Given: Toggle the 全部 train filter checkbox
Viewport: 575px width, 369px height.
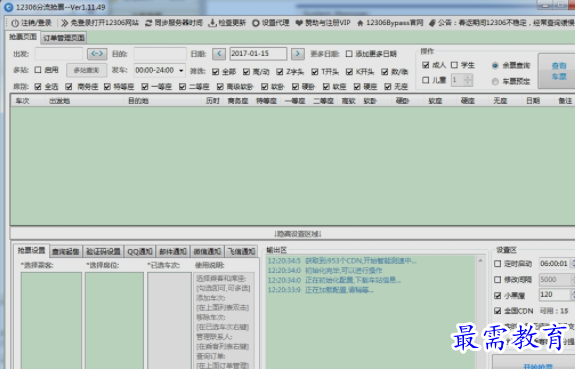Looking at the screenshot, I should pyautogui.click(x=216, y=72).
